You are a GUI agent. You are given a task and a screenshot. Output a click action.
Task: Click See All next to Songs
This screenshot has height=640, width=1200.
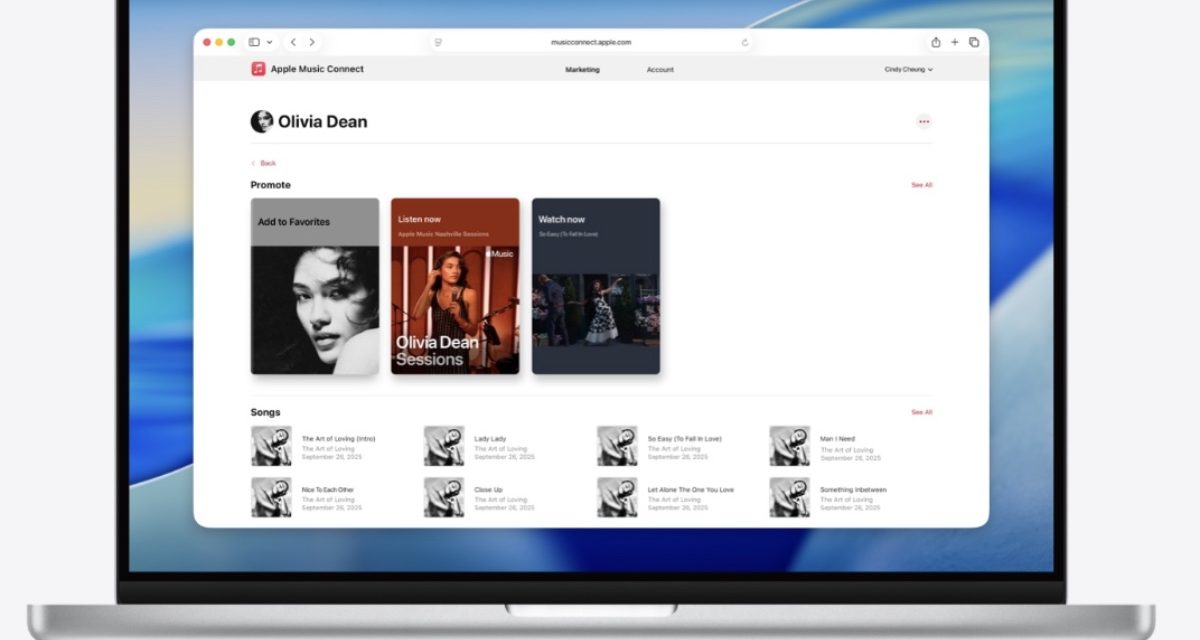point(920,411)
